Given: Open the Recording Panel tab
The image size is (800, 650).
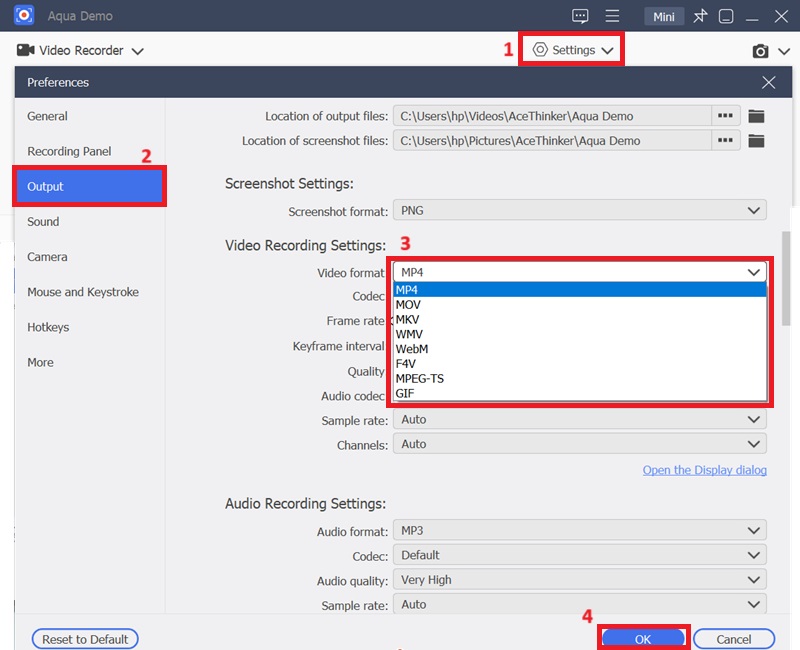Looking at the screenshot, I should (69, 152).
